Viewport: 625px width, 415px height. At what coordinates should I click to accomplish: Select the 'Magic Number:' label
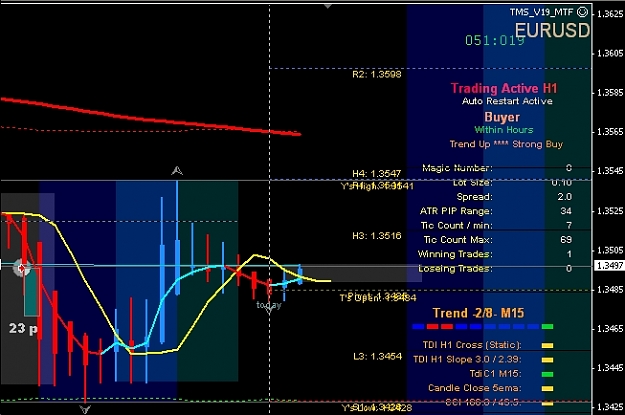pos(457,168)
